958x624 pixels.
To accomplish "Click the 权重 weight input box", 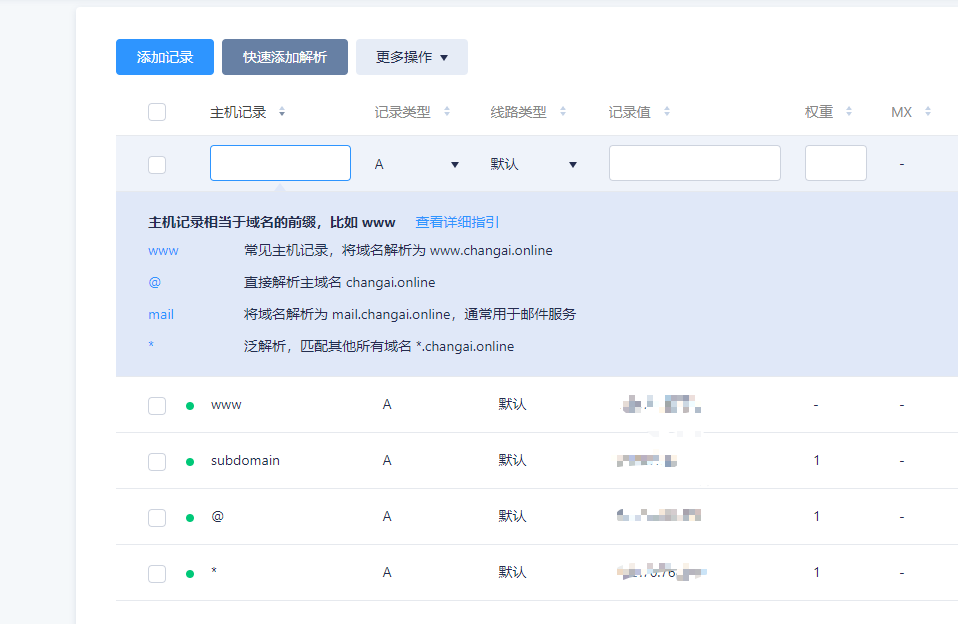I will (x=835, y=163).
